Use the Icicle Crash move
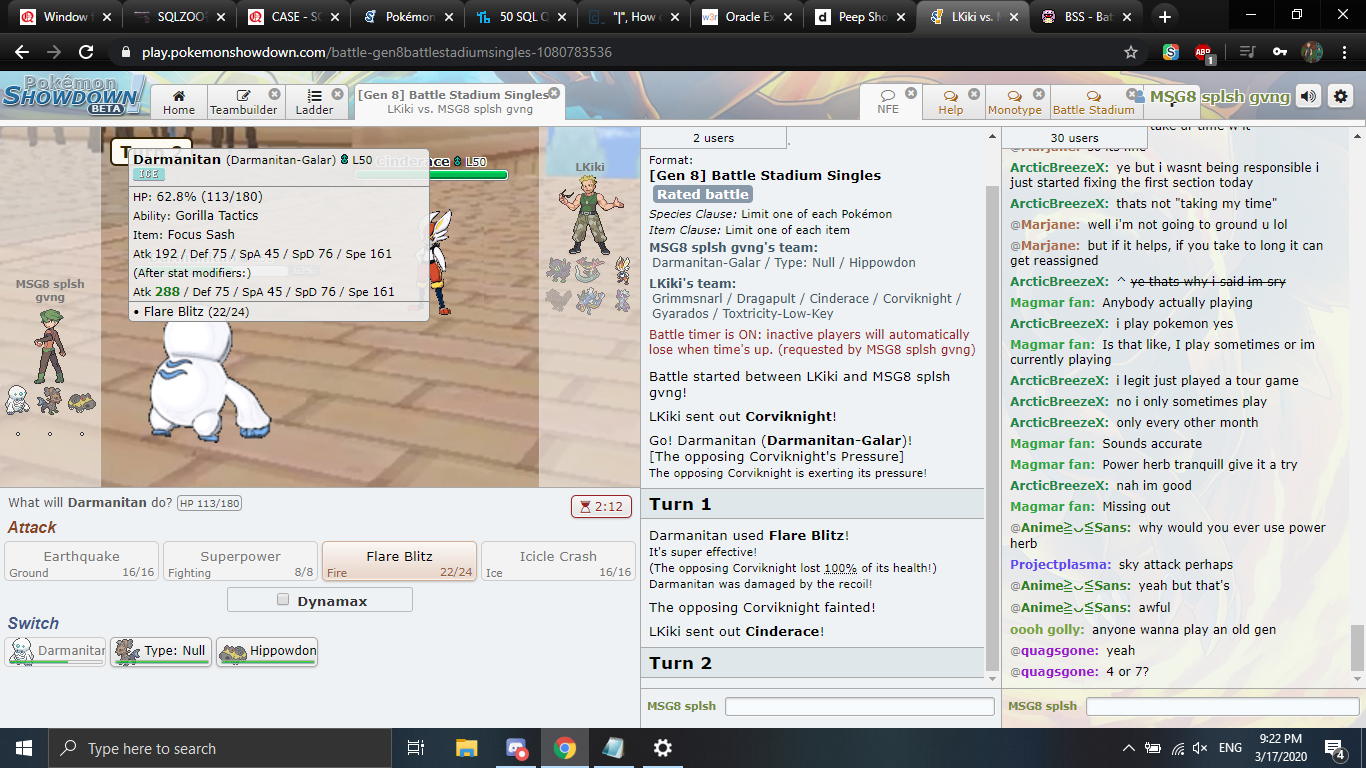Screen dimensions: 1366x768 (557, 561)
